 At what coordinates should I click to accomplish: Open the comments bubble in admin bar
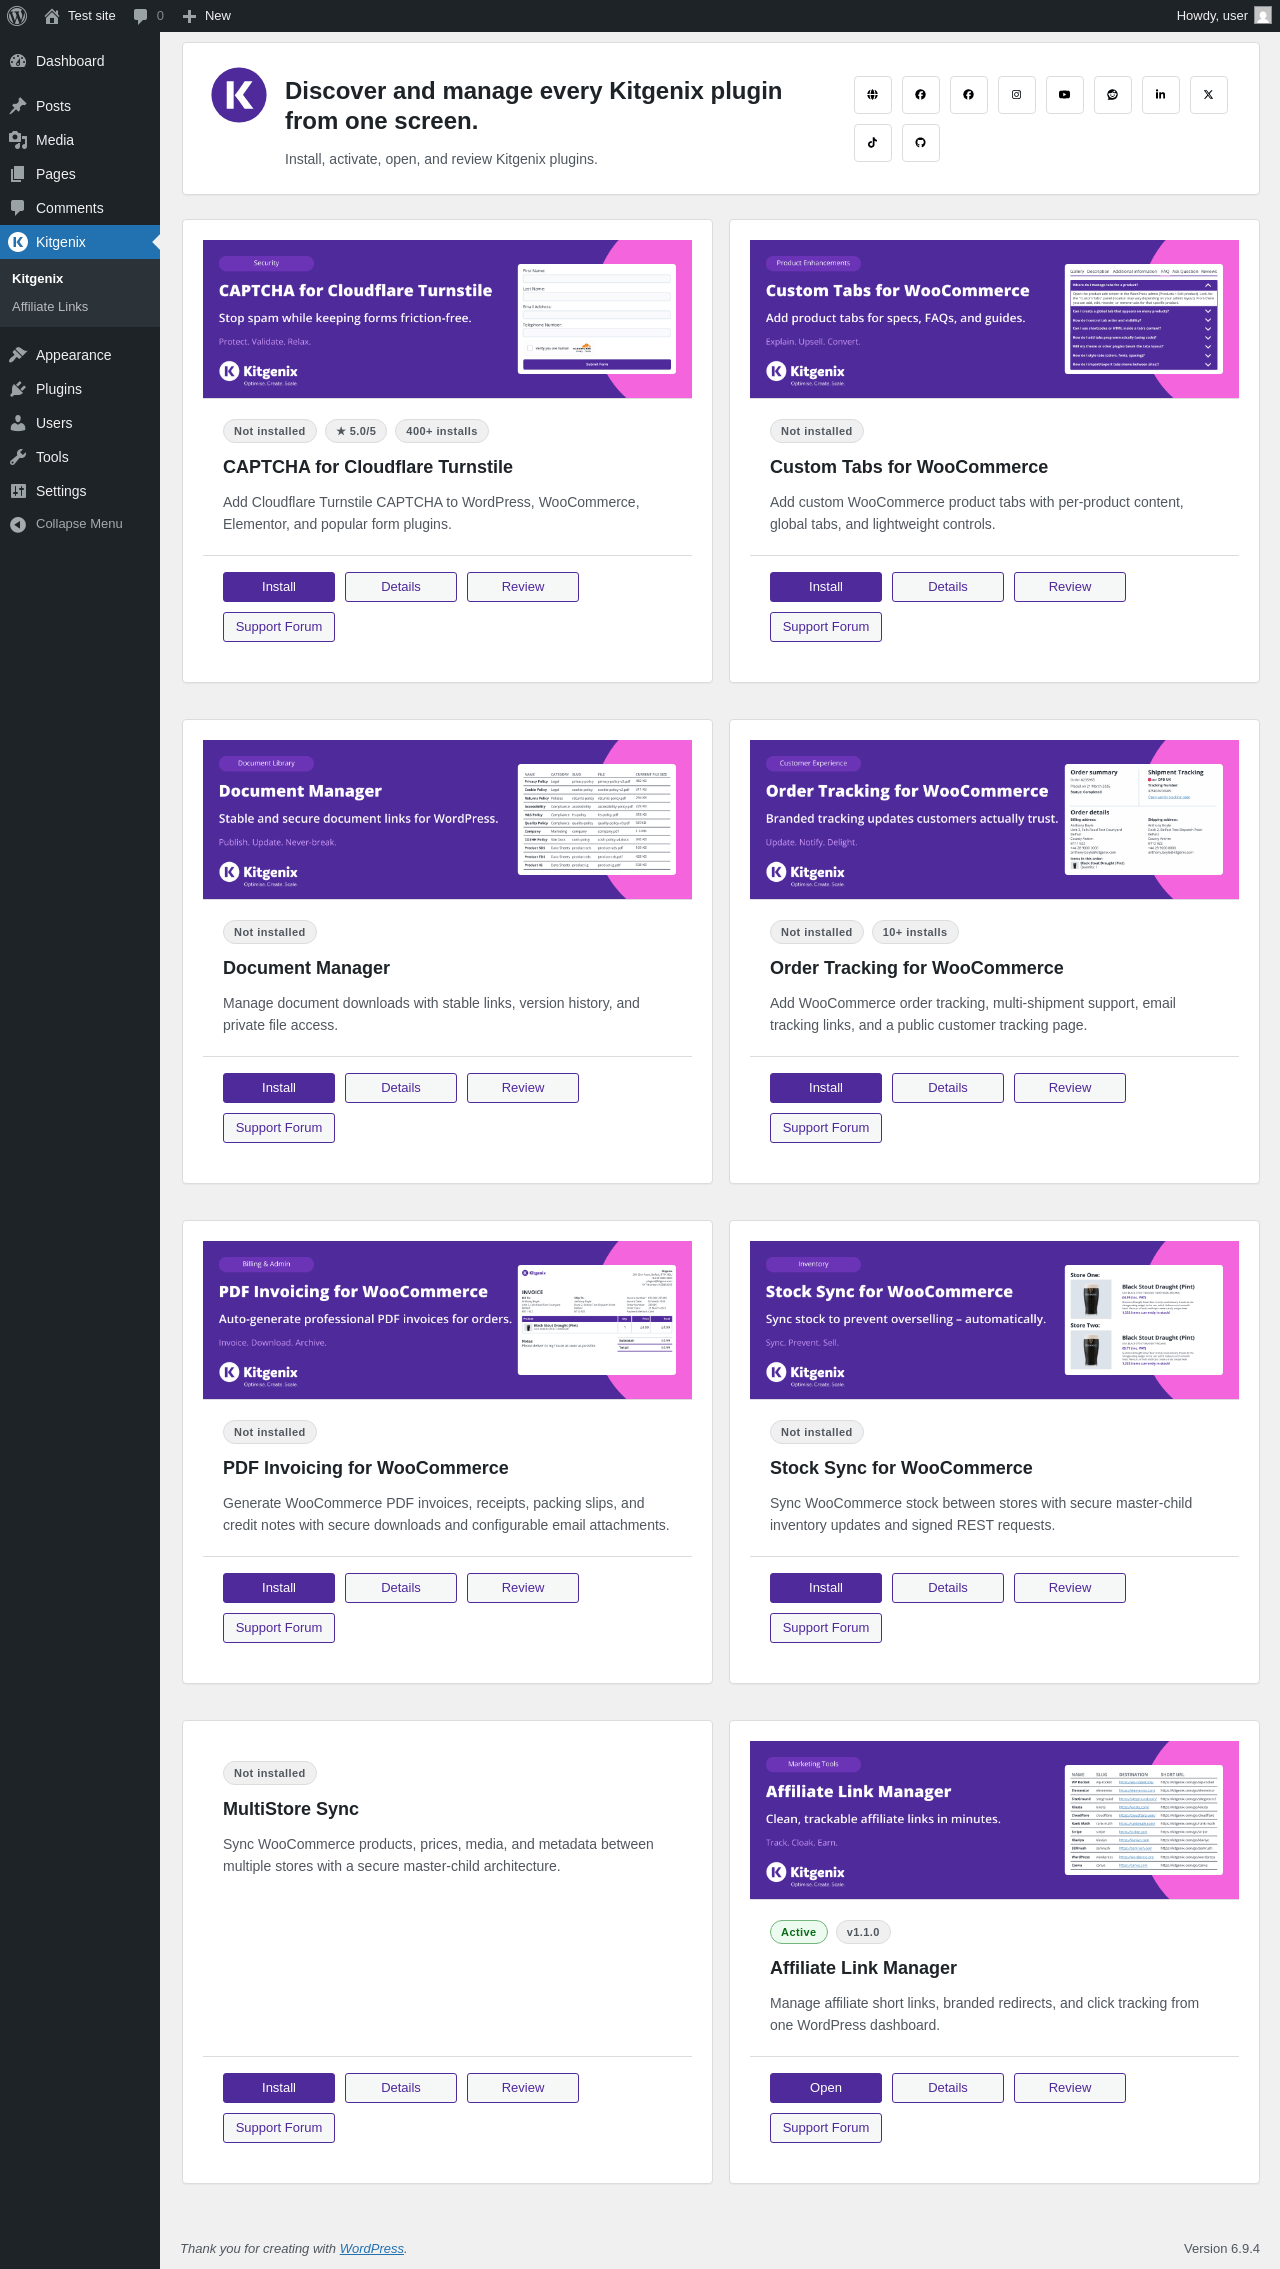pyautogui.click(x=148, y=16)
